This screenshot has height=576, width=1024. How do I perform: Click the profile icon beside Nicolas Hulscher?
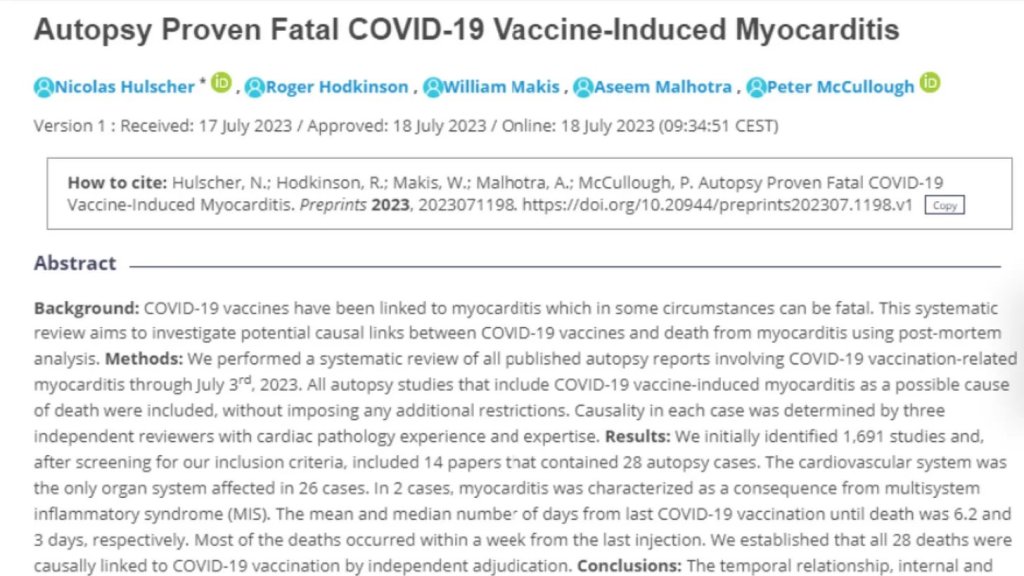point(43,87)
